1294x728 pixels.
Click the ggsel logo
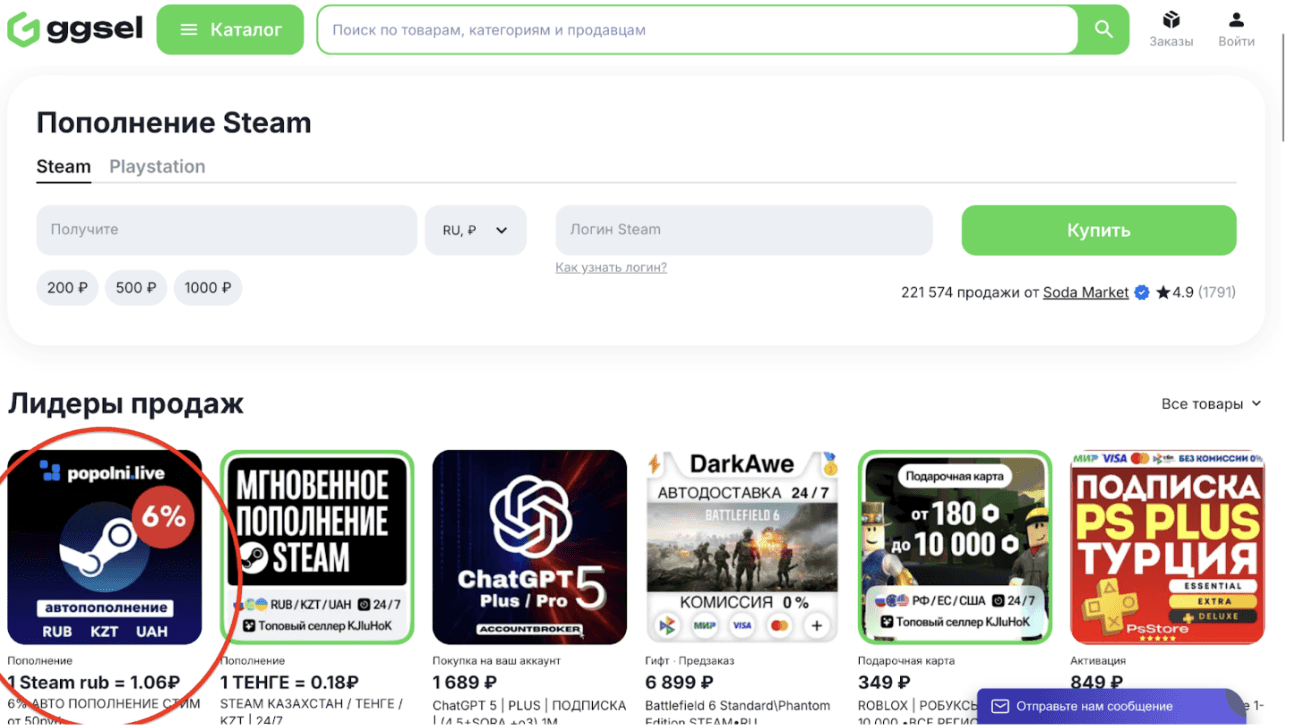[x=75, y=29]
